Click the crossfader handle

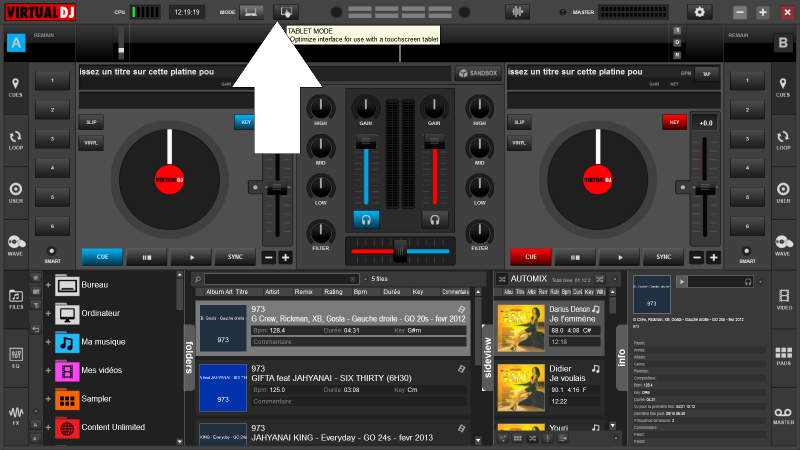coord(400,251)
